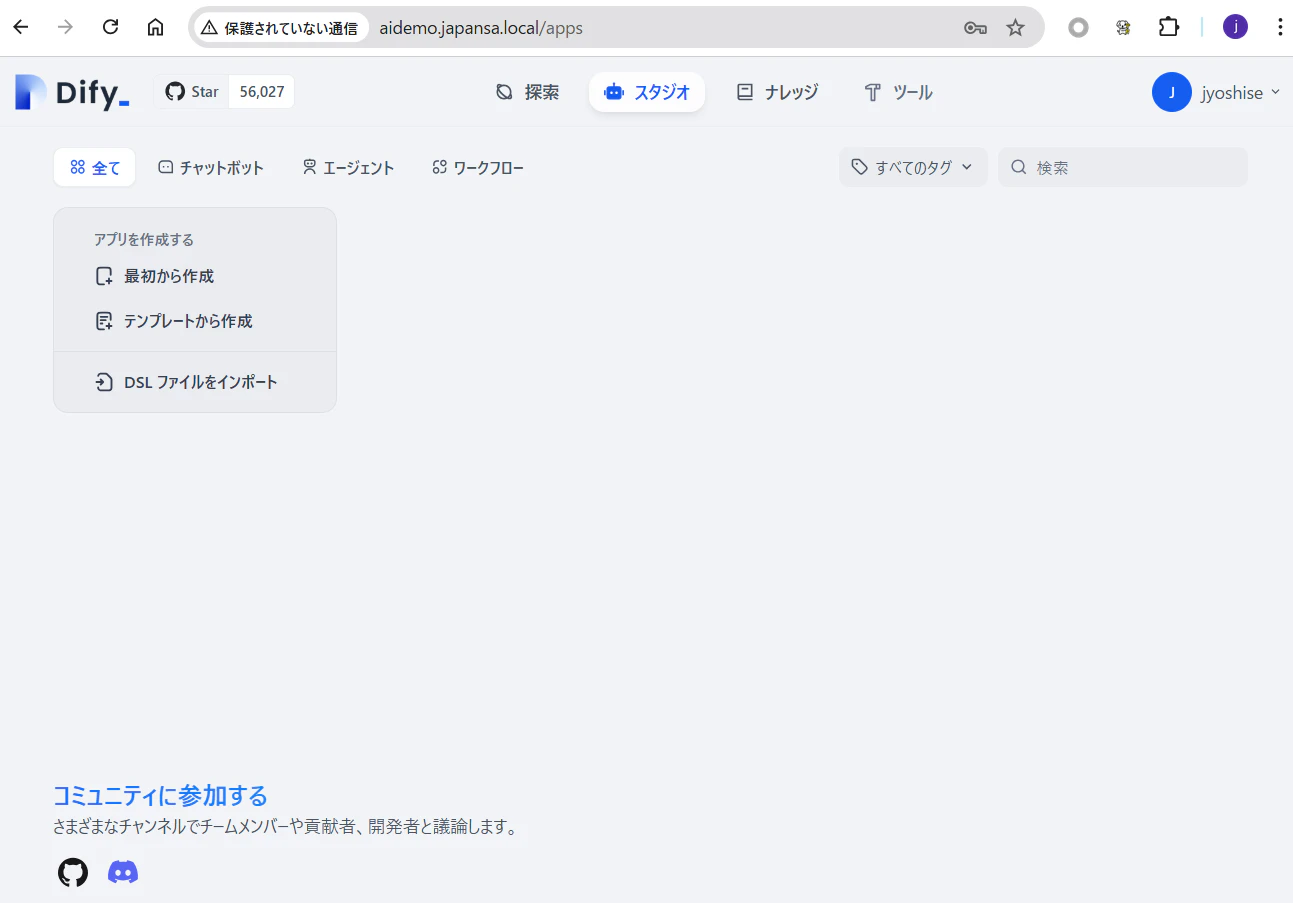Expand the jyoshise account menu

click(1240, 93)
